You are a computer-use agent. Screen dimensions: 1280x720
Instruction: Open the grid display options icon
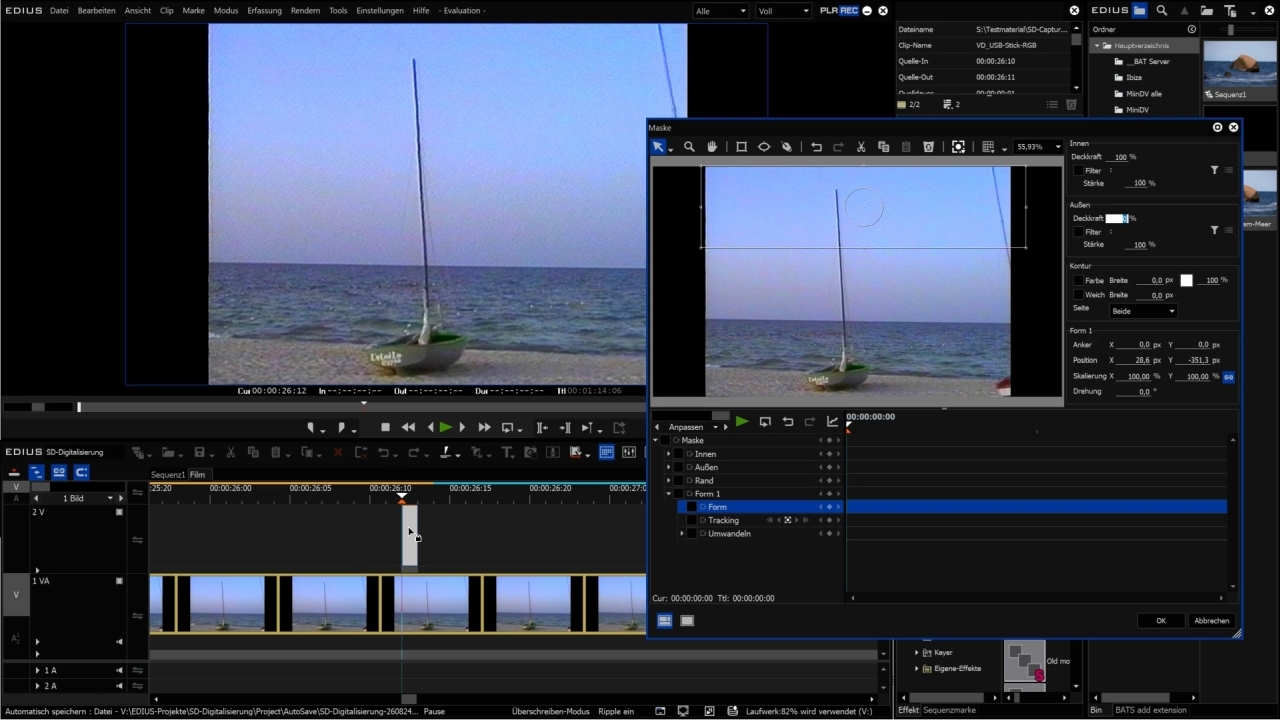coord(988,147)
